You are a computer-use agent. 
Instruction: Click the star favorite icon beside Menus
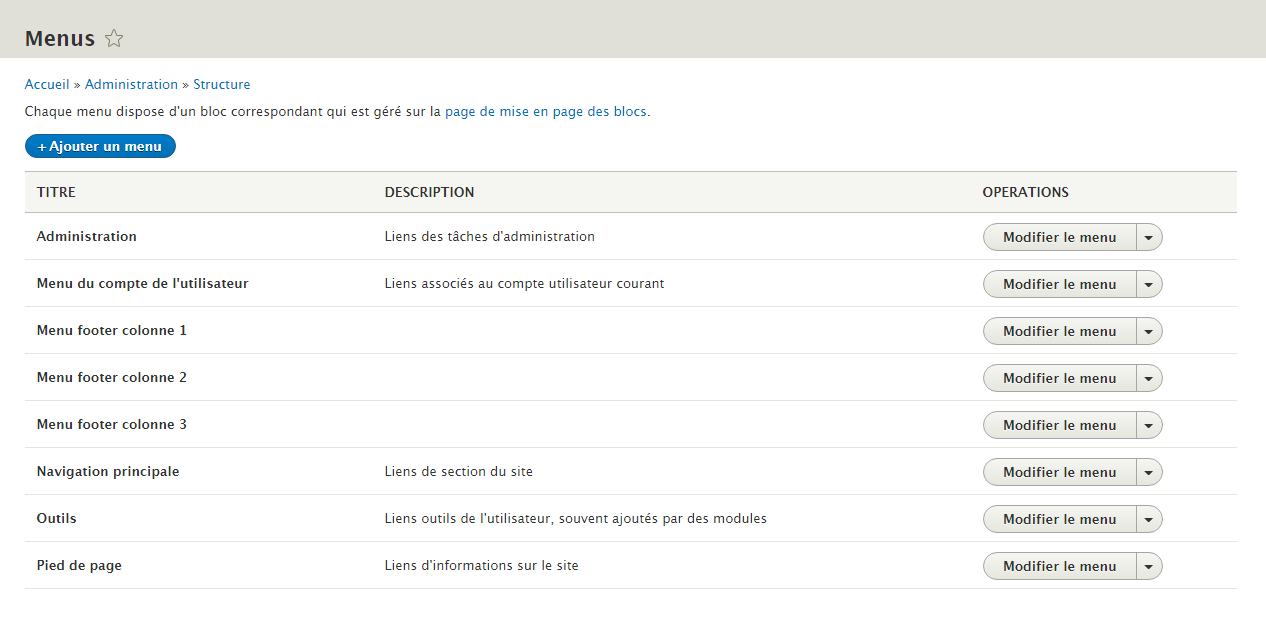[x=114, y=39]
